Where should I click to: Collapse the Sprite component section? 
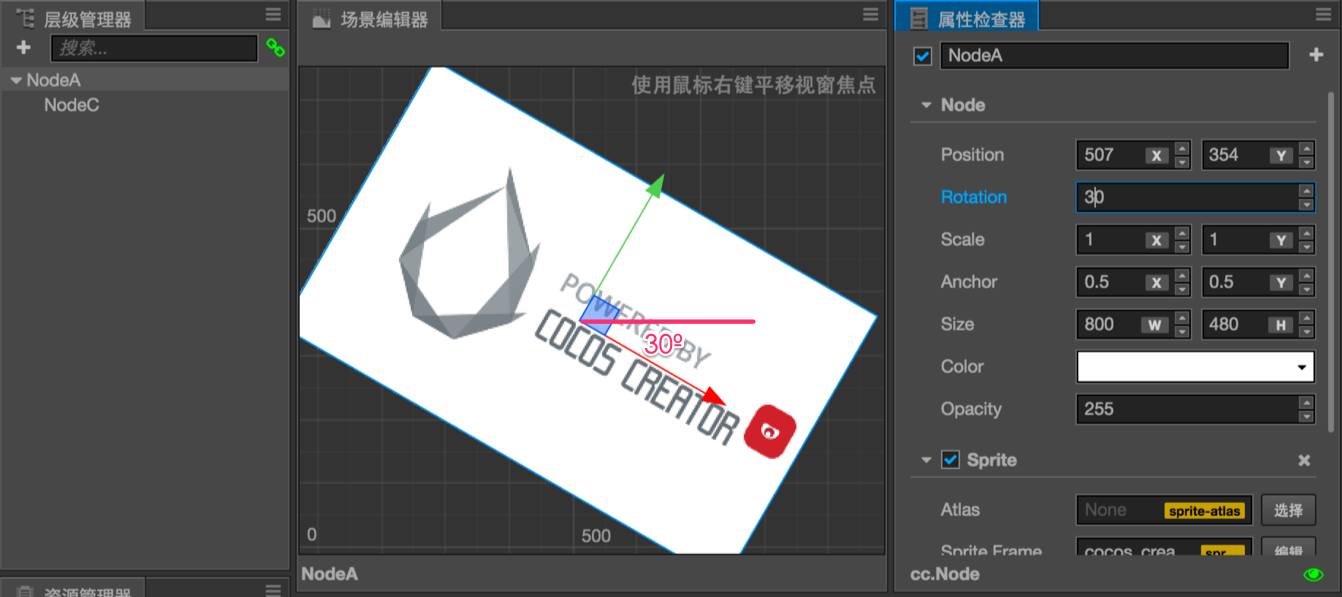click(x=926, y=460)
